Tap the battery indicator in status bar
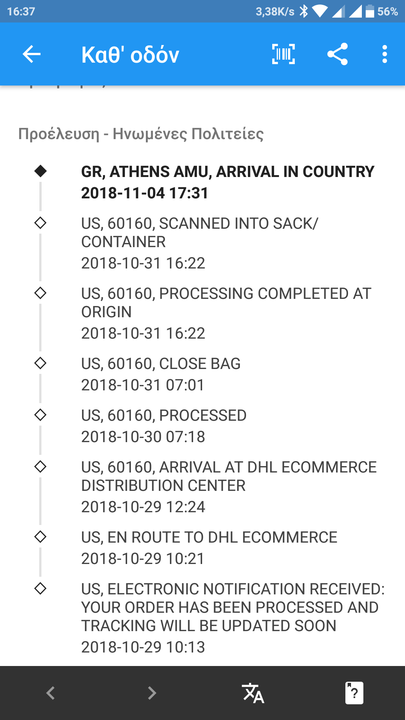The width and height of the screenshot is (405, 720). click(370, 11)
